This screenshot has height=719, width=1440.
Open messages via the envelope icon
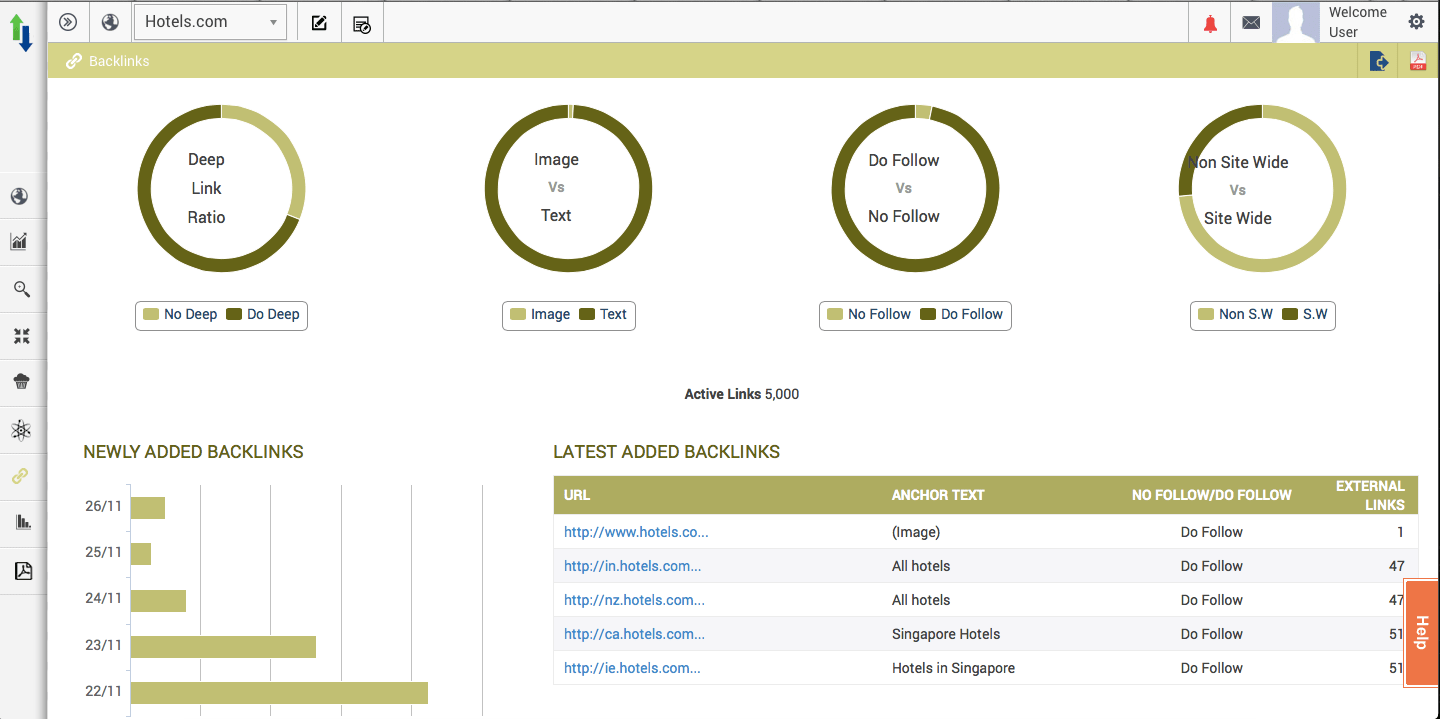1251,22
